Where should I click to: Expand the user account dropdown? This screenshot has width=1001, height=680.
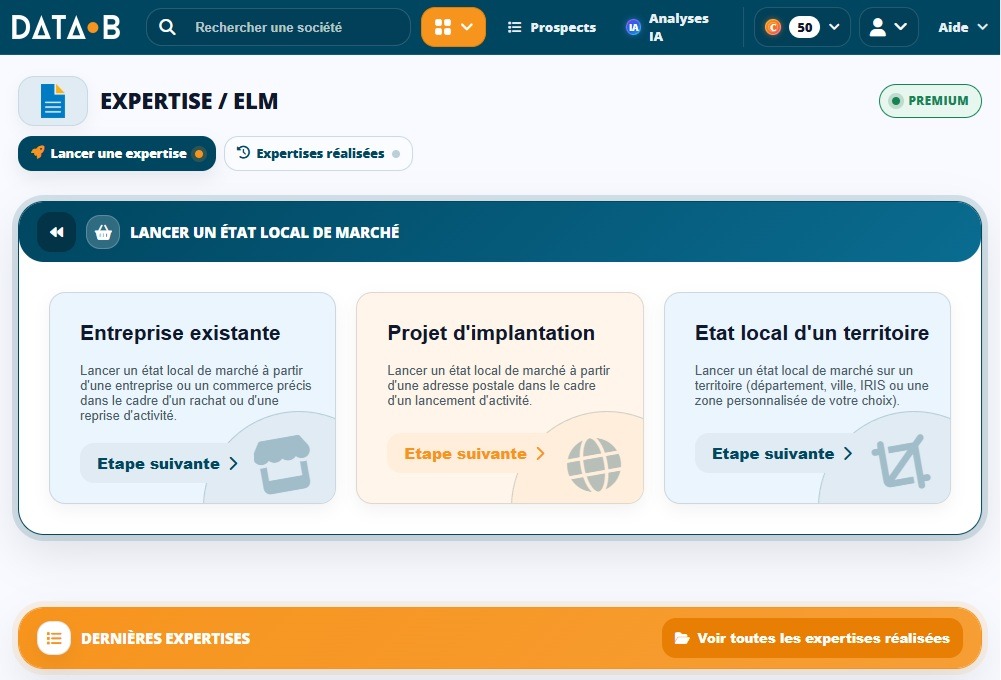889,27
